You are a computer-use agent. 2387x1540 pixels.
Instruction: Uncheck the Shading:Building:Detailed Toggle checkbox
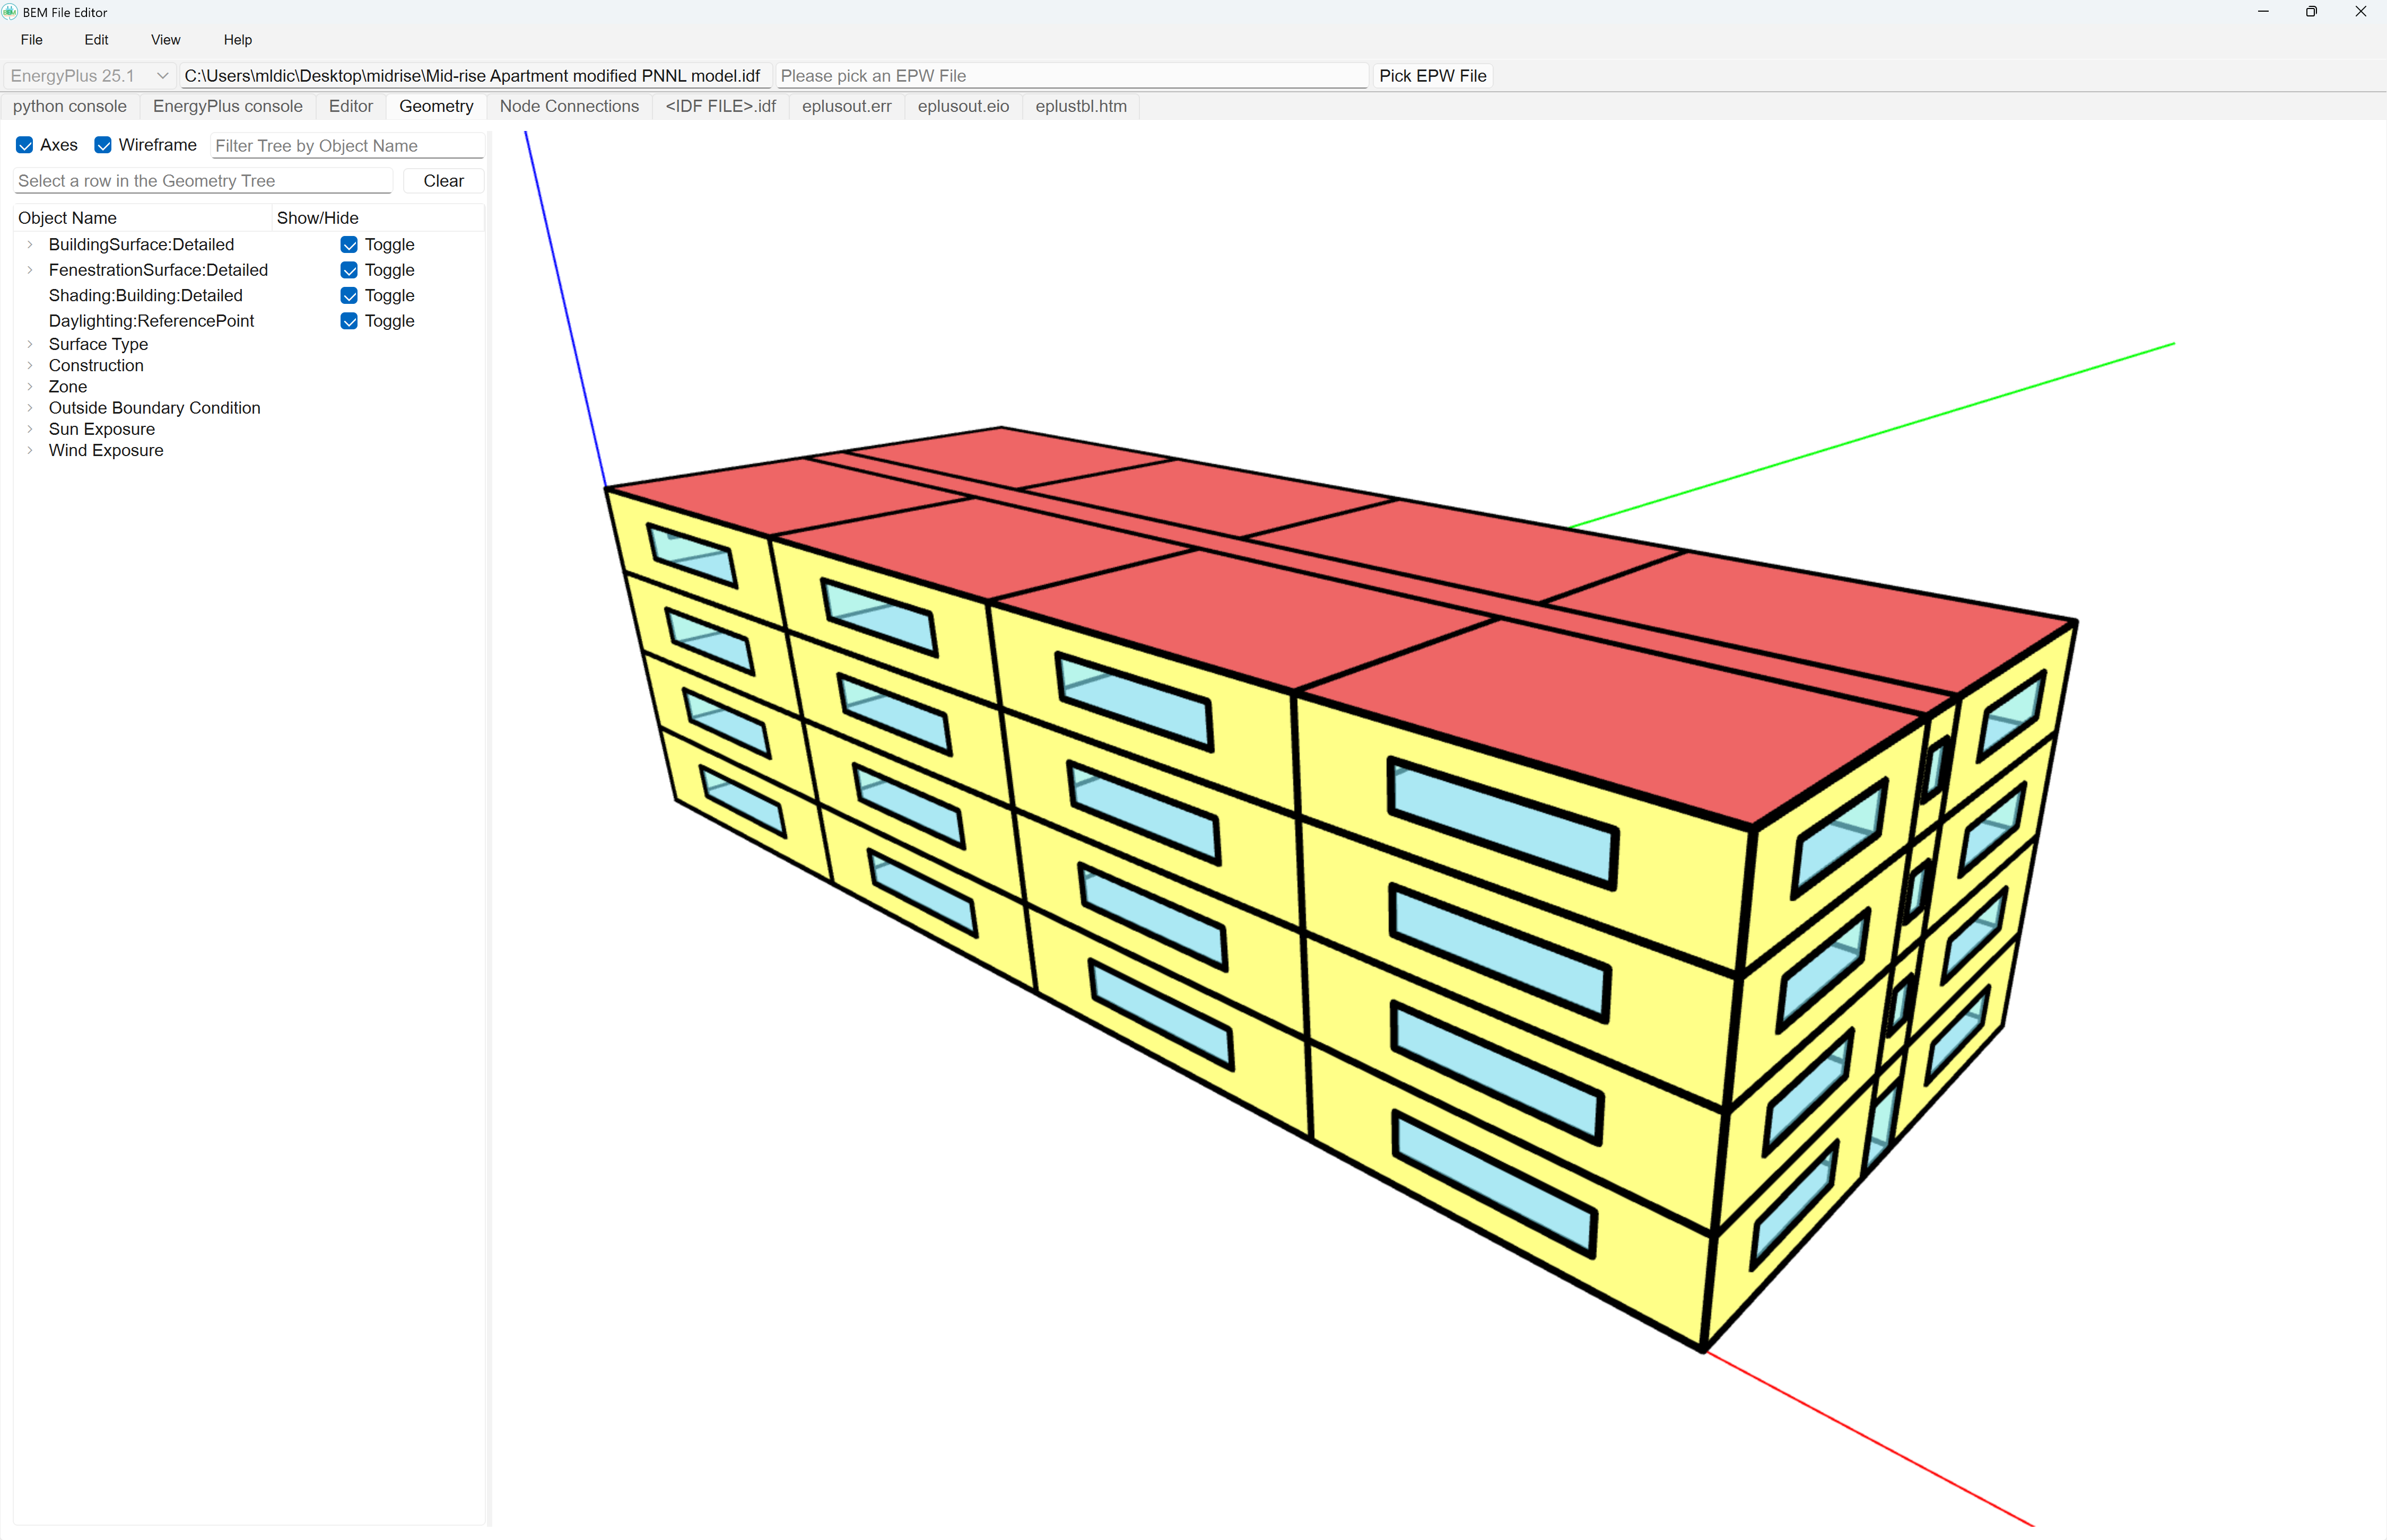tap(349, 296)
